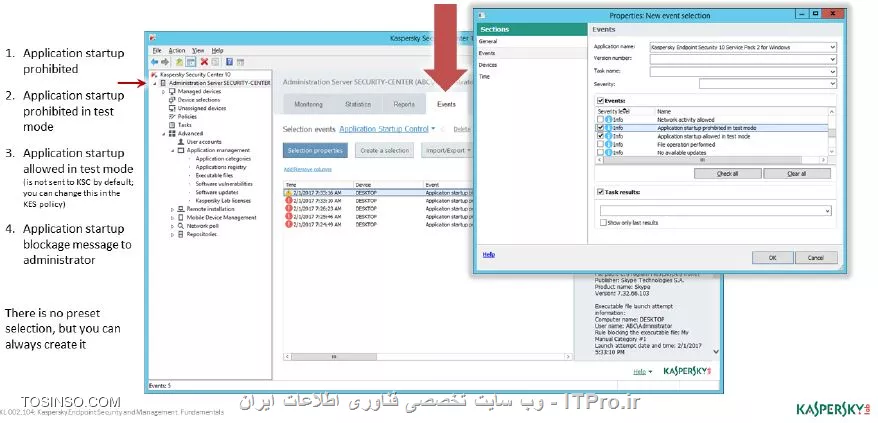Viewport: 878px width, 423px height.
Task: Click the Unassigned devices icon in tree
Action: click(172, 108)
